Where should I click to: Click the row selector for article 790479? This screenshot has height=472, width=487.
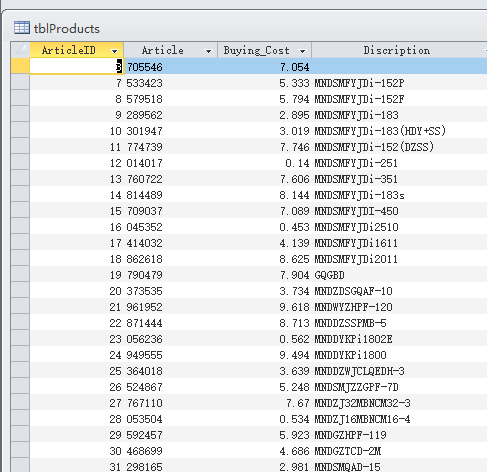20,275
